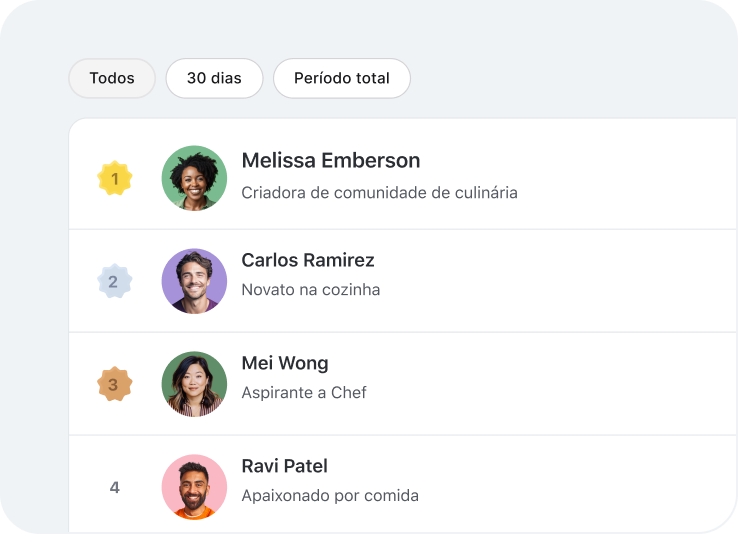Click the silver rank 2 badge
This screenshot has width=738, height=534.
coord(114,281)
